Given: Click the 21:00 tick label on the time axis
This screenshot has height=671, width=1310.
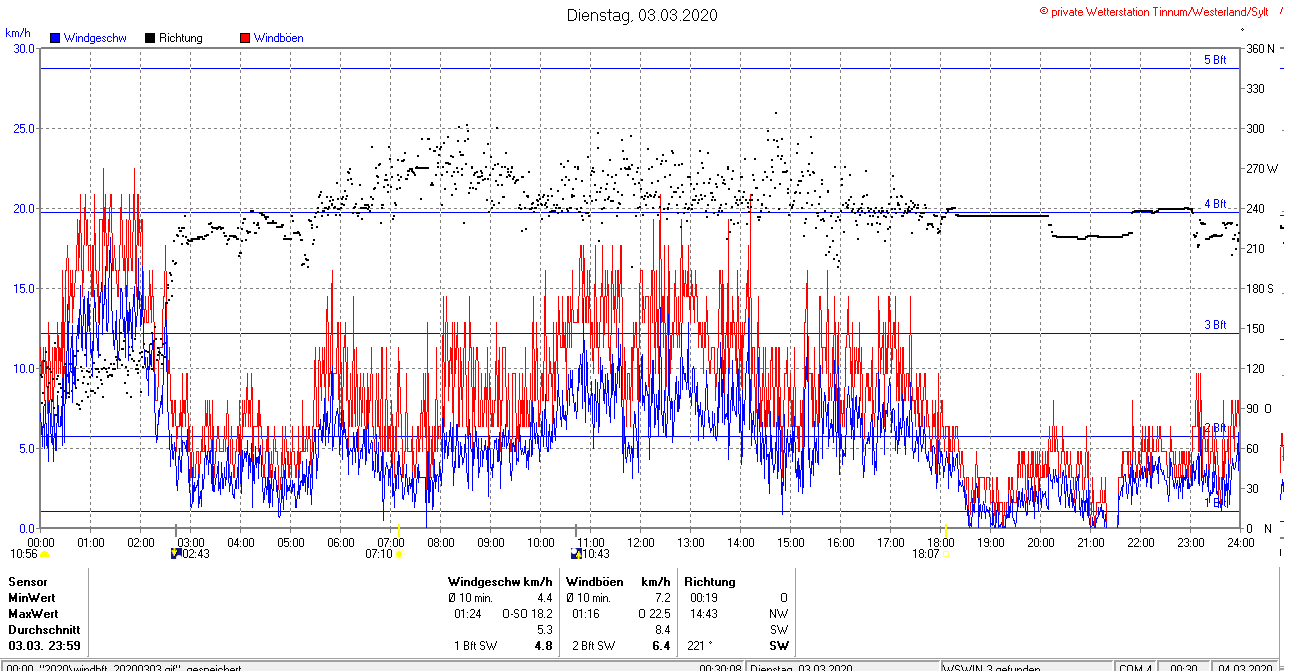Looking at the screenshot, I should click(1091, 542).
